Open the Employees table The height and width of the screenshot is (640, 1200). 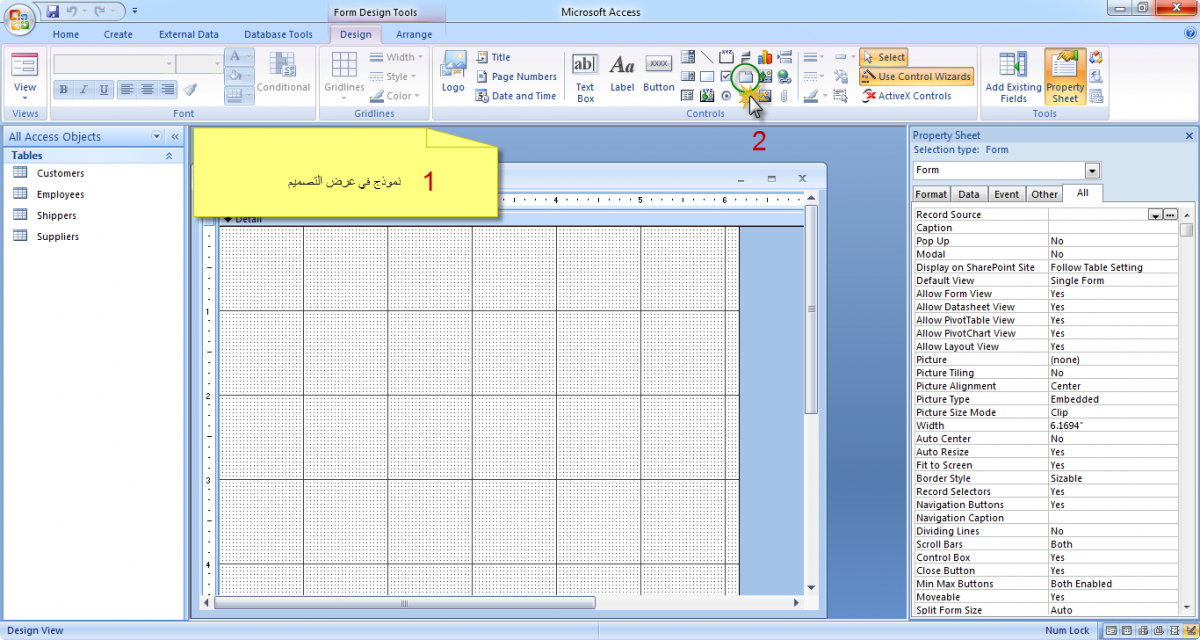coord(60,194)
